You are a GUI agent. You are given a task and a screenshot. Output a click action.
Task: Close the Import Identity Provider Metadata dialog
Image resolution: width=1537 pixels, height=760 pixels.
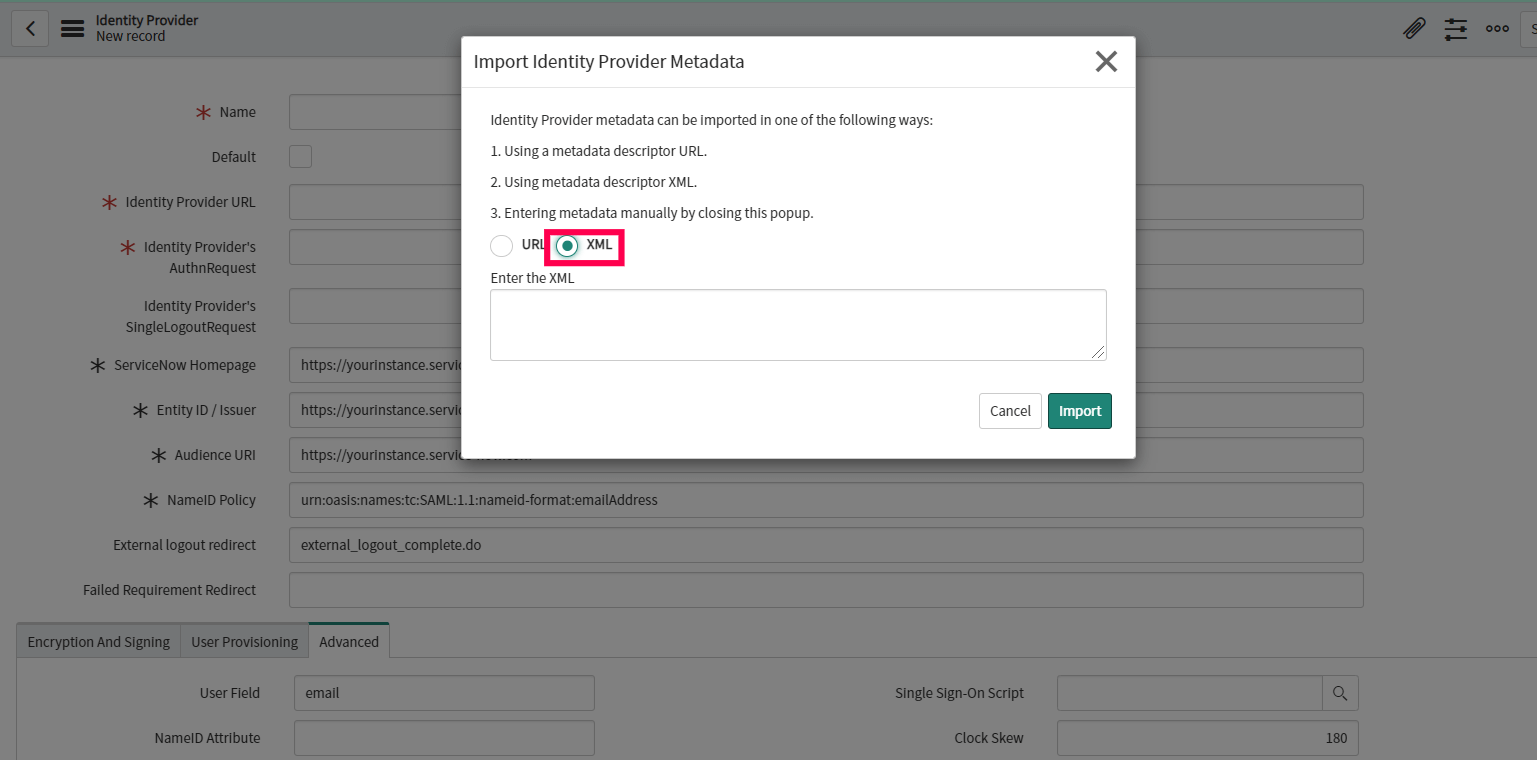coord(1106,62)
